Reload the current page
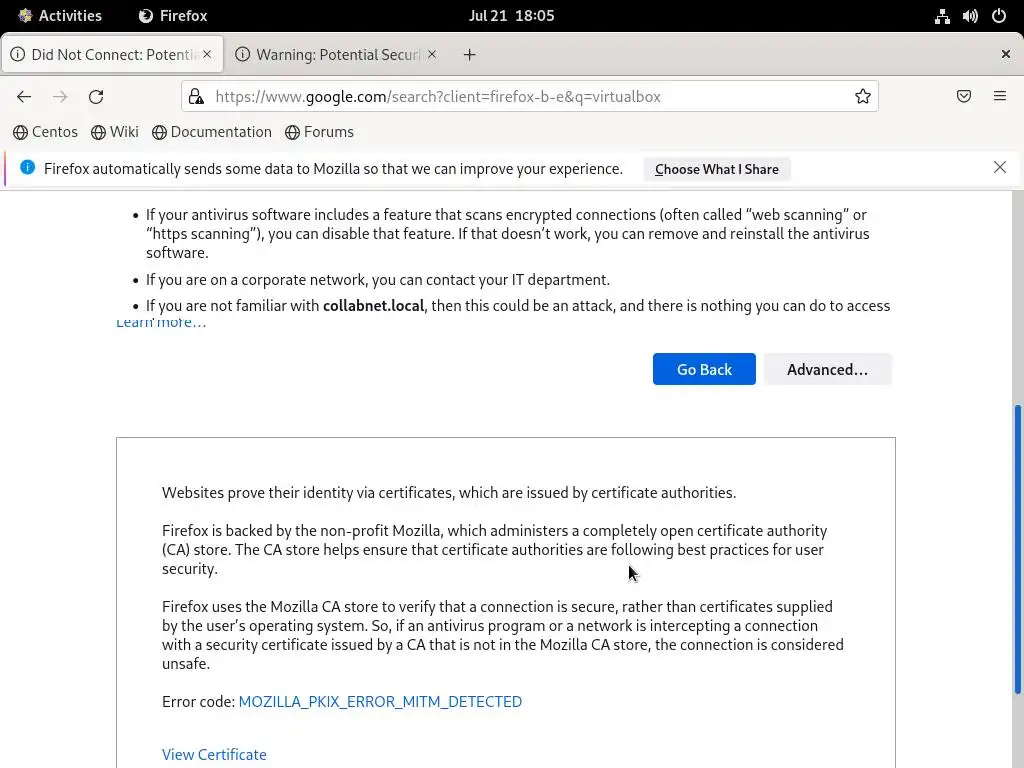1024x768 pixels. click(96, 97)
